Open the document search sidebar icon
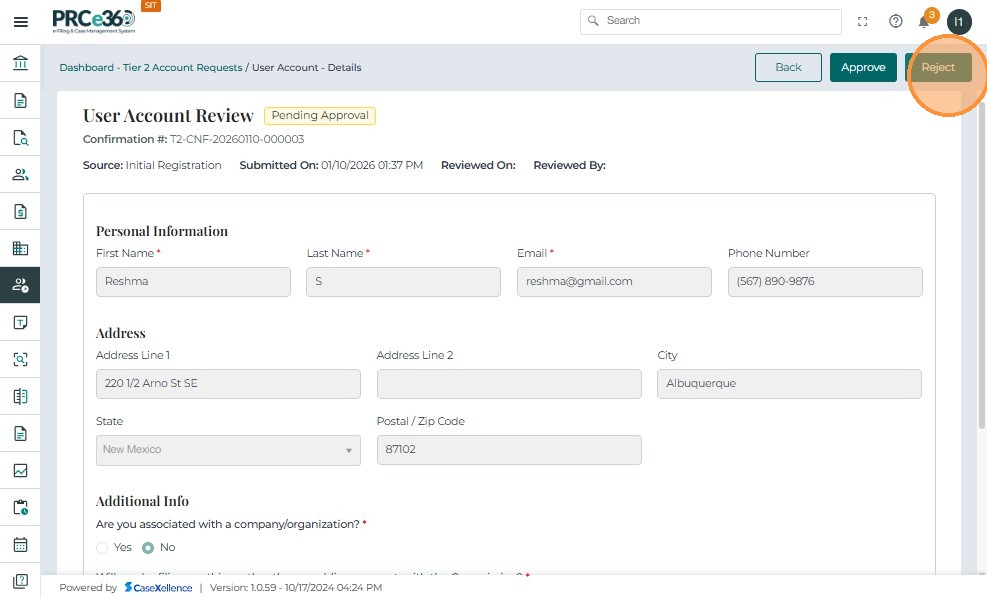This screenshot has height=599, width=987. pos(20,137)
